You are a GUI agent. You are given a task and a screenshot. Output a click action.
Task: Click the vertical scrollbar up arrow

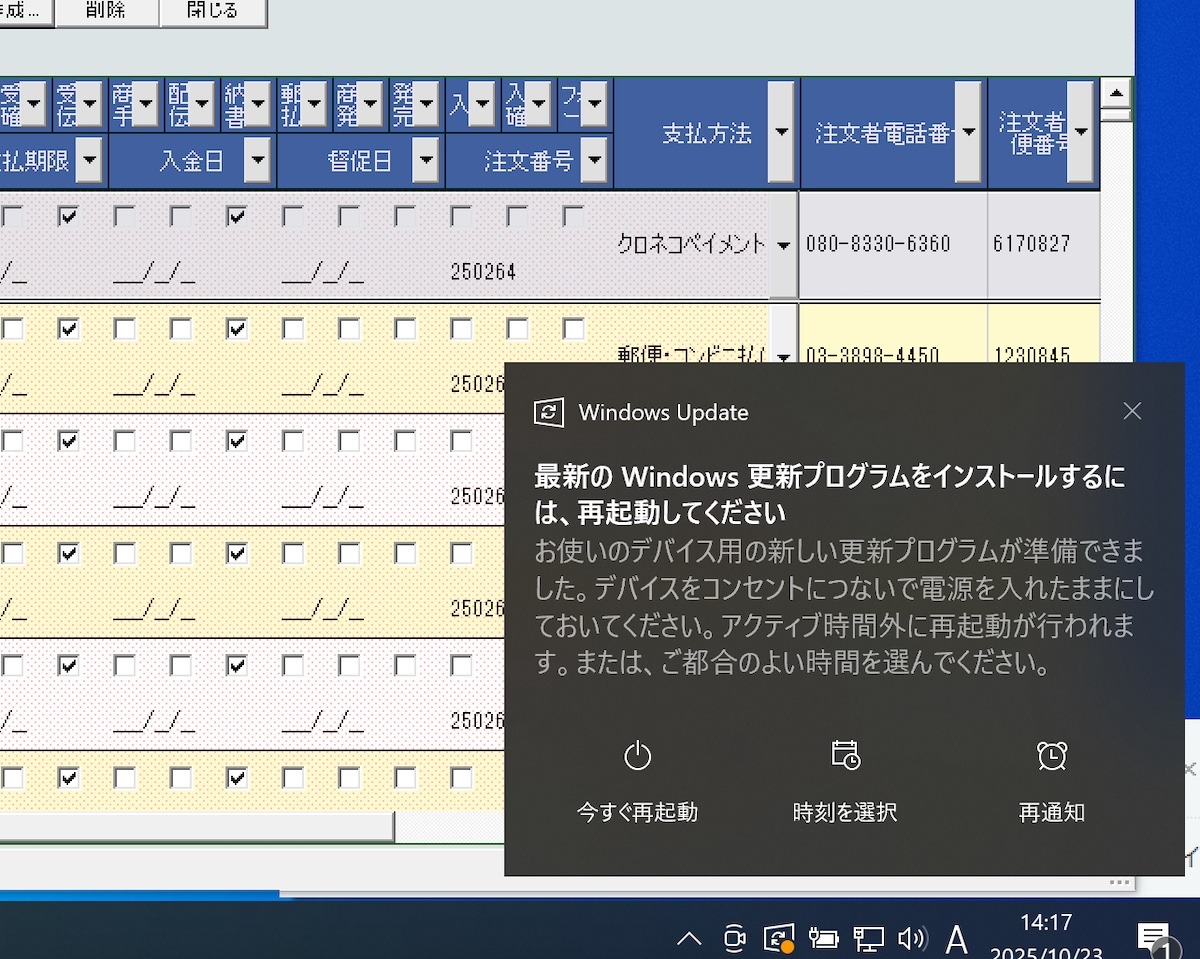tap(1115, 94)
